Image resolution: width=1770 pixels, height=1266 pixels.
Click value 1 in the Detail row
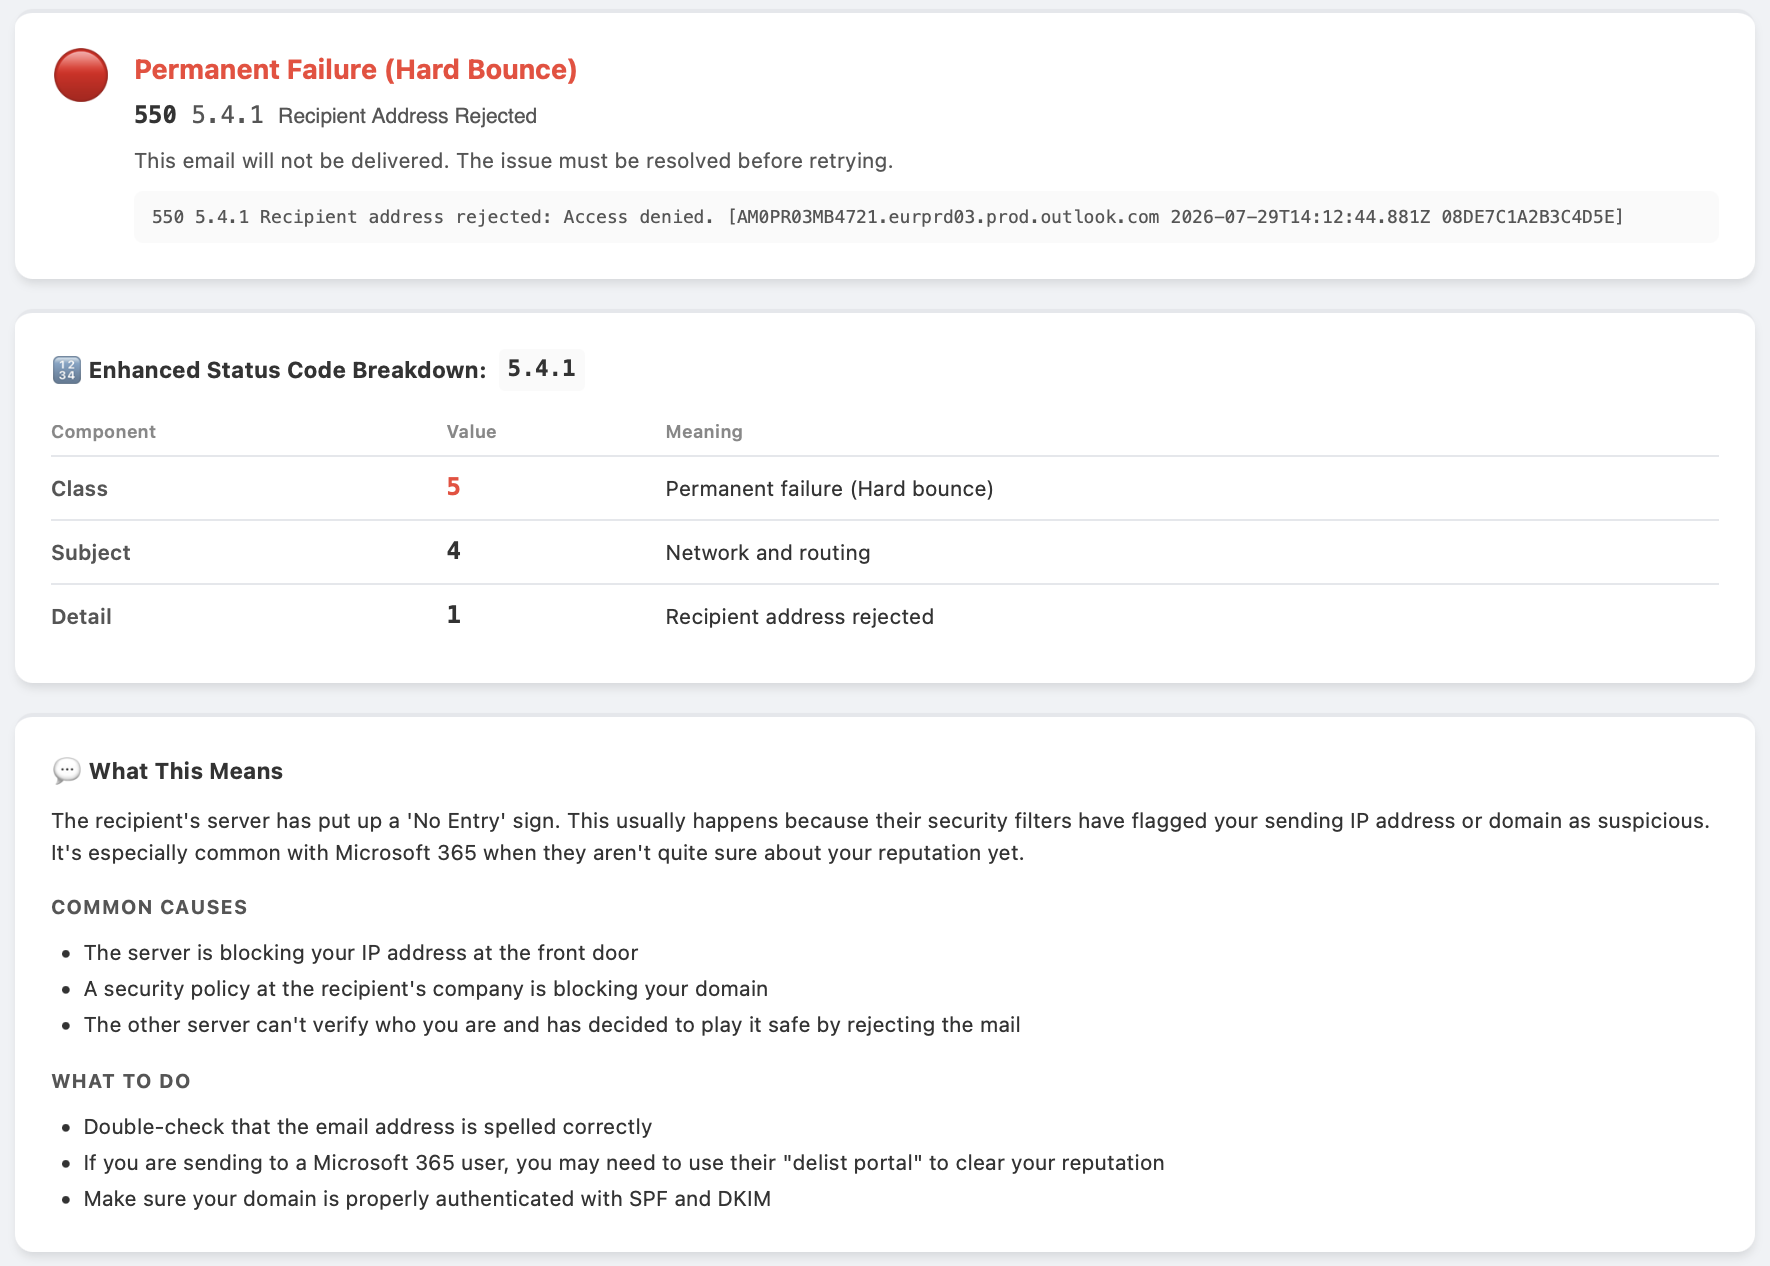(453, 615)
